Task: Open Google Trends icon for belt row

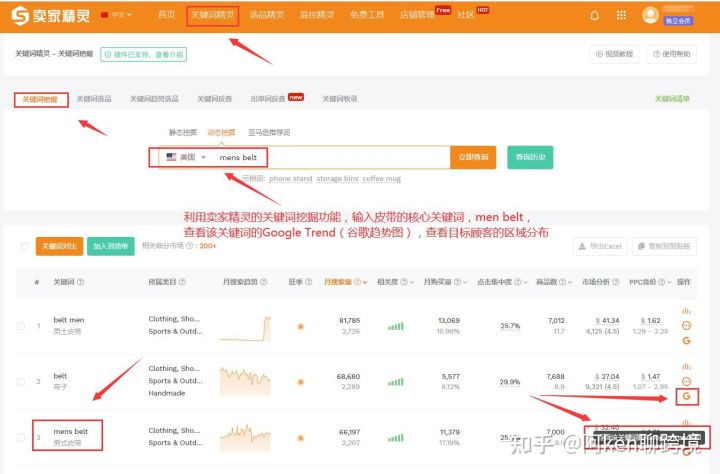Action: (x=686, y=396)
